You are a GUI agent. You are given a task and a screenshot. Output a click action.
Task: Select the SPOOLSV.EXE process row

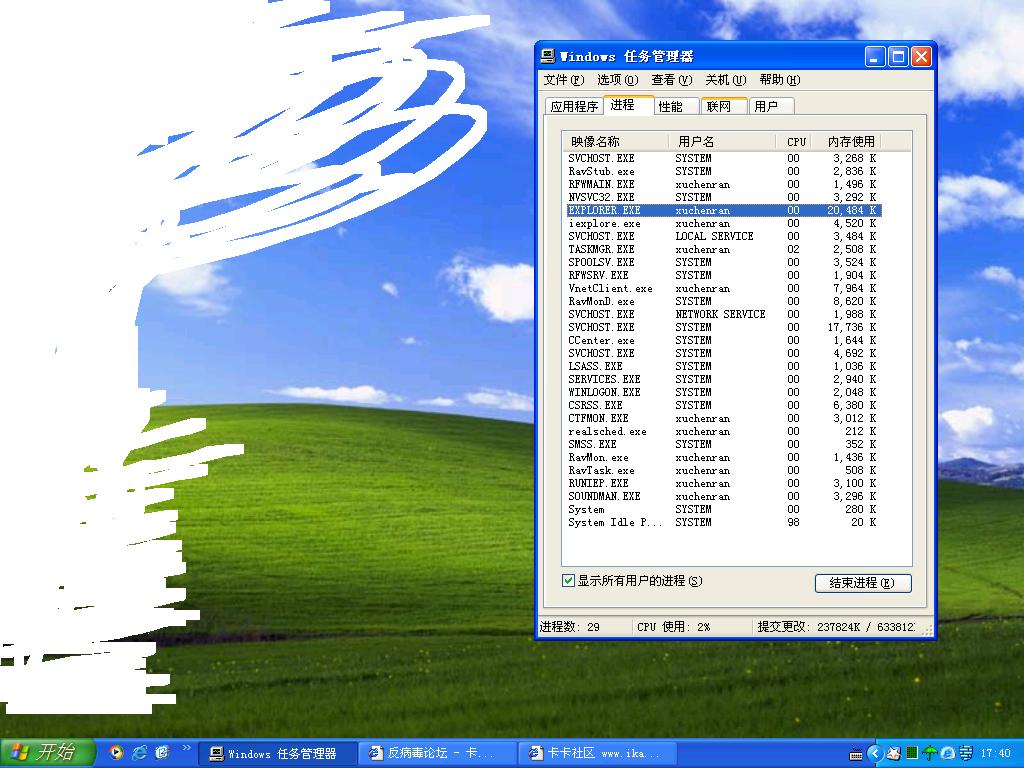pyautogui.click(x=724, y=263)
